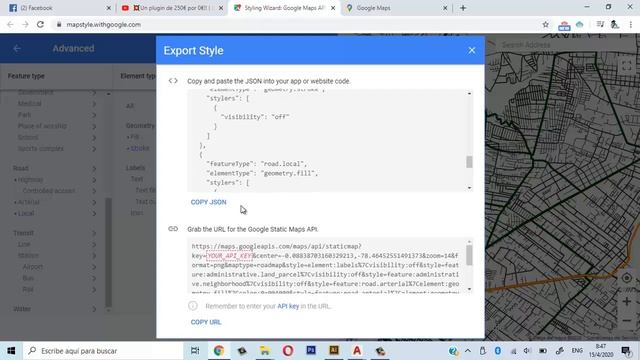Switch to the Facebook browser tab
This screenshot has height=360, width=640.
[x=59, y=8]
